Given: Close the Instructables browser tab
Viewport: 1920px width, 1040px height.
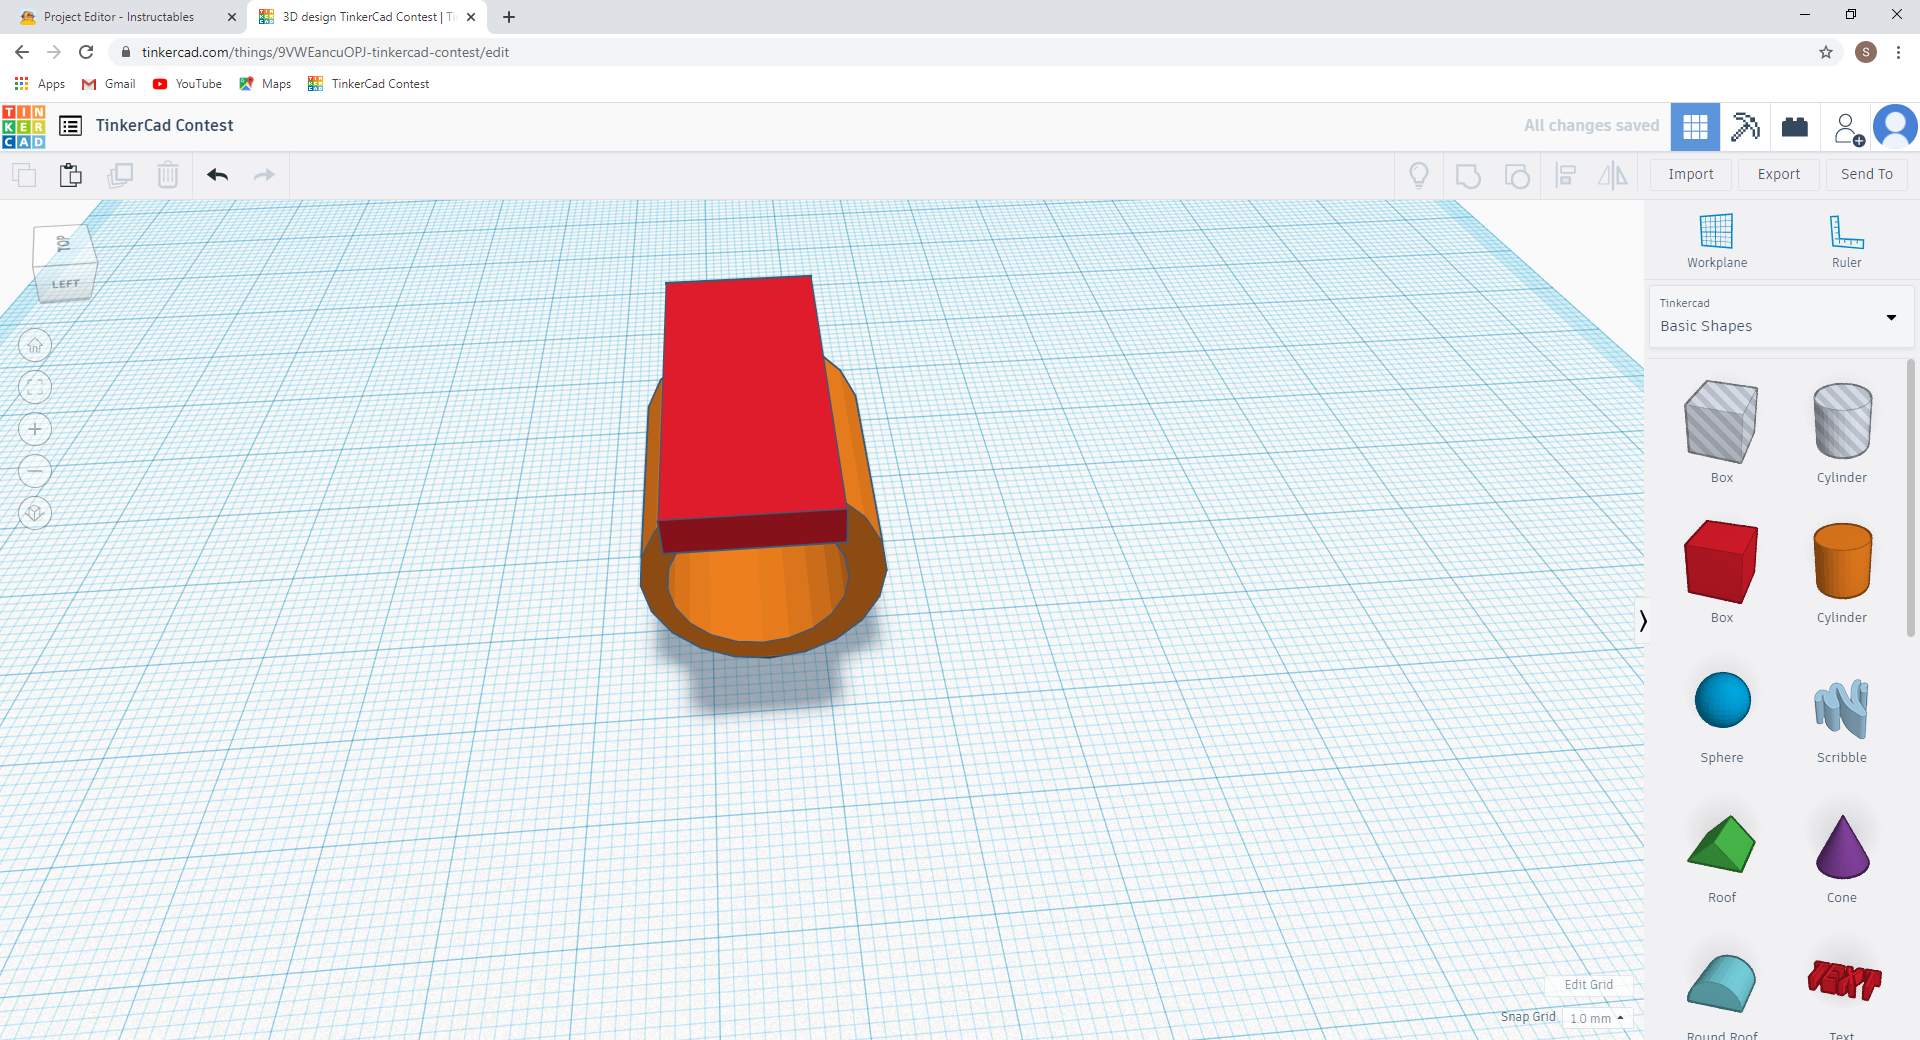Looking at the screenshot, I should pos(232,17).
